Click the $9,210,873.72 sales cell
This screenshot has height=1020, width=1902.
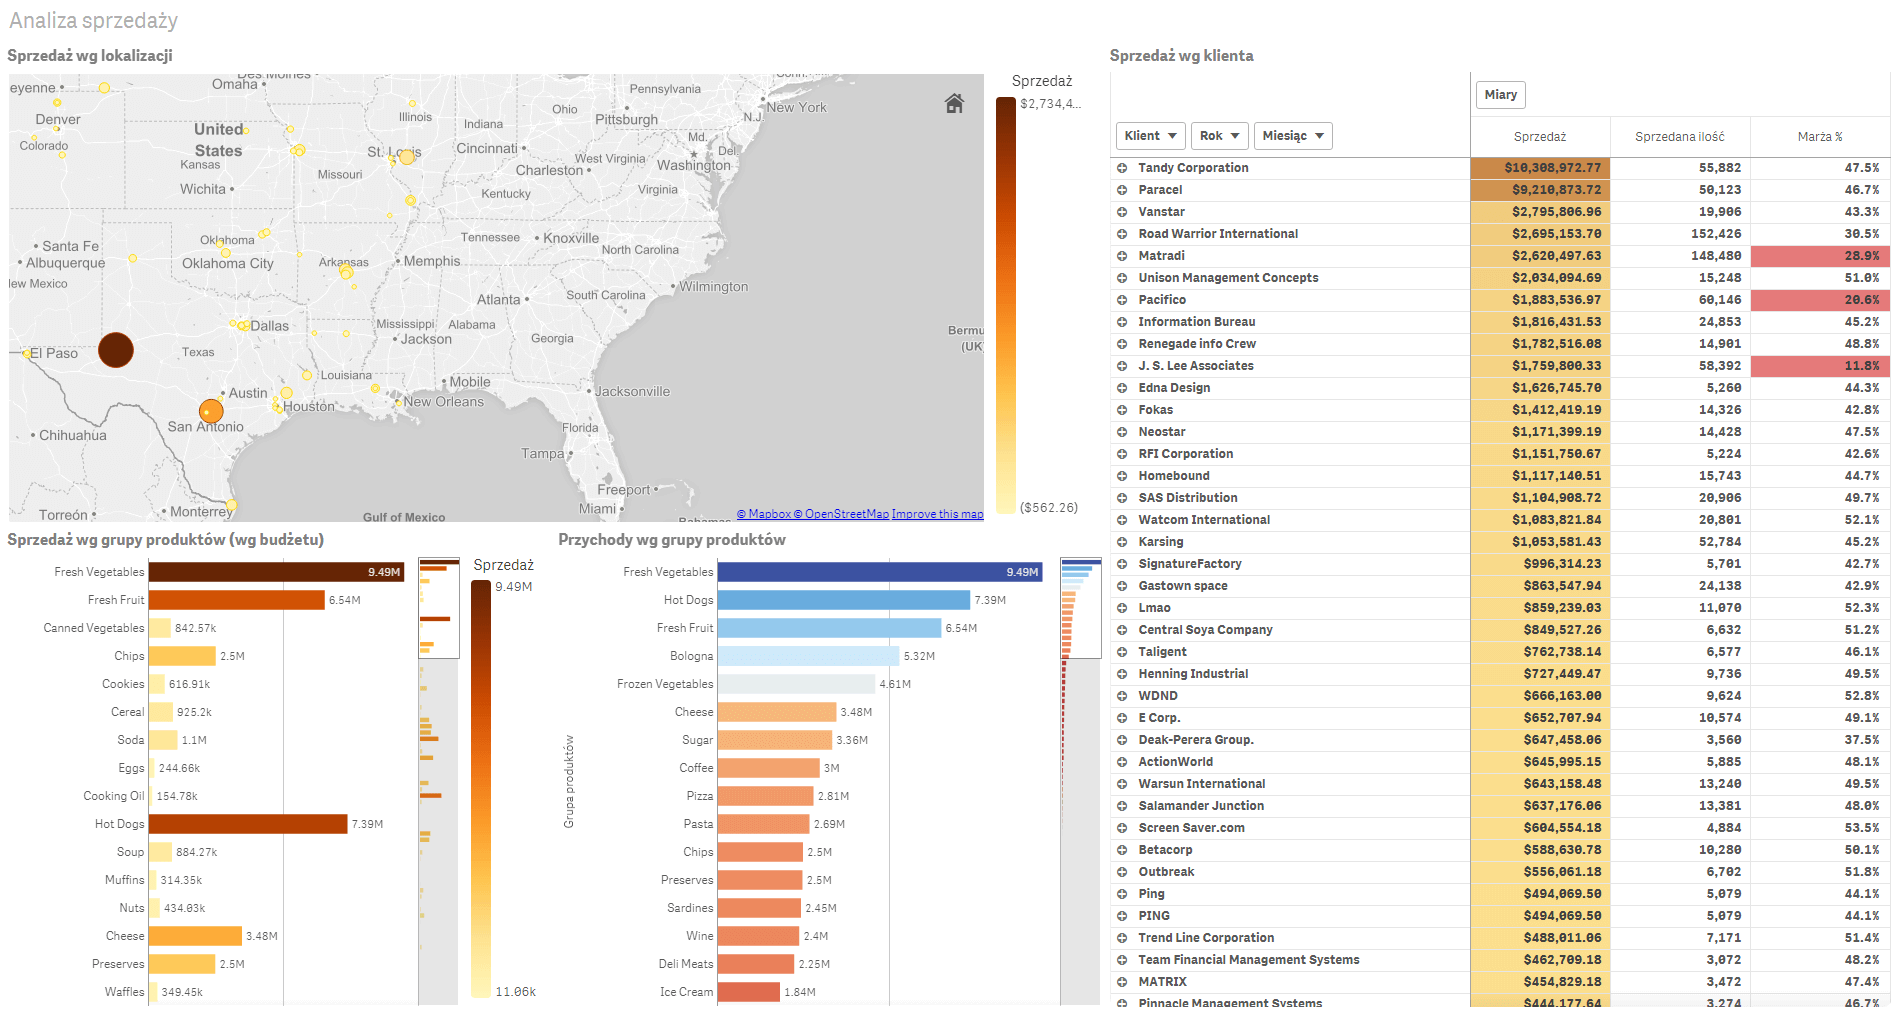1540,190
